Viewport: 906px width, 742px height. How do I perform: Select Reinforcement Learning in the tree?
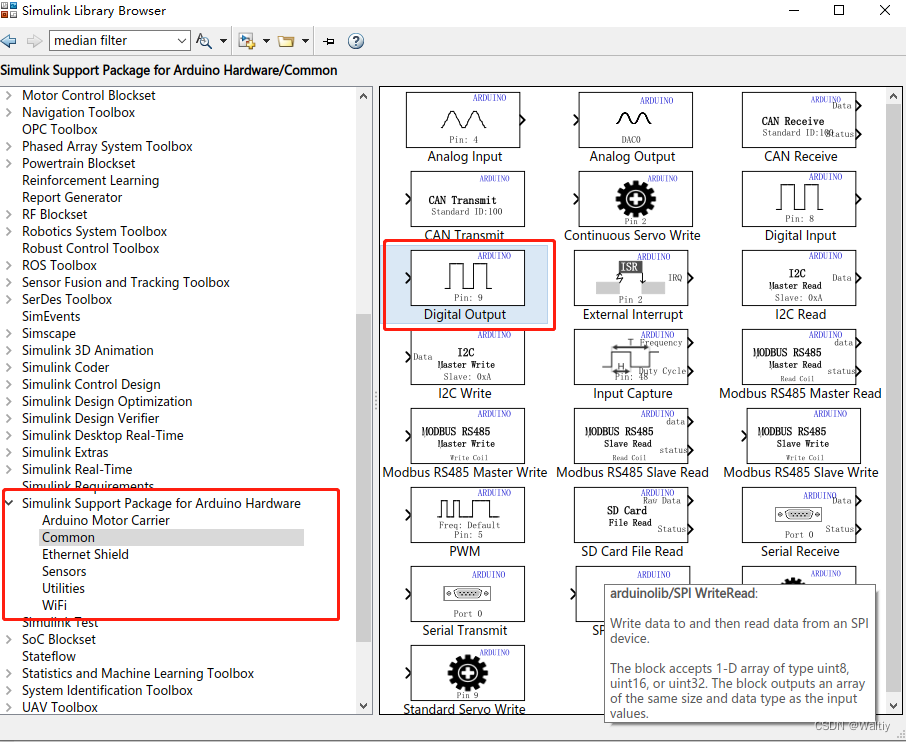click(90, 180)
